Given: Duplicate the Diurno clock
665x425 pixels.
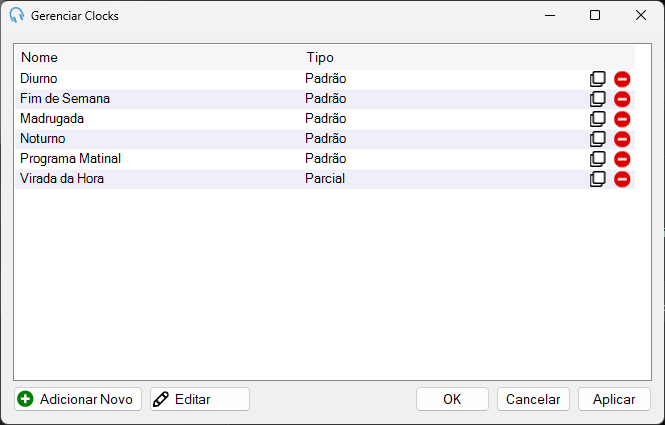Looking at the screenshot, I should tap(598, 79).
